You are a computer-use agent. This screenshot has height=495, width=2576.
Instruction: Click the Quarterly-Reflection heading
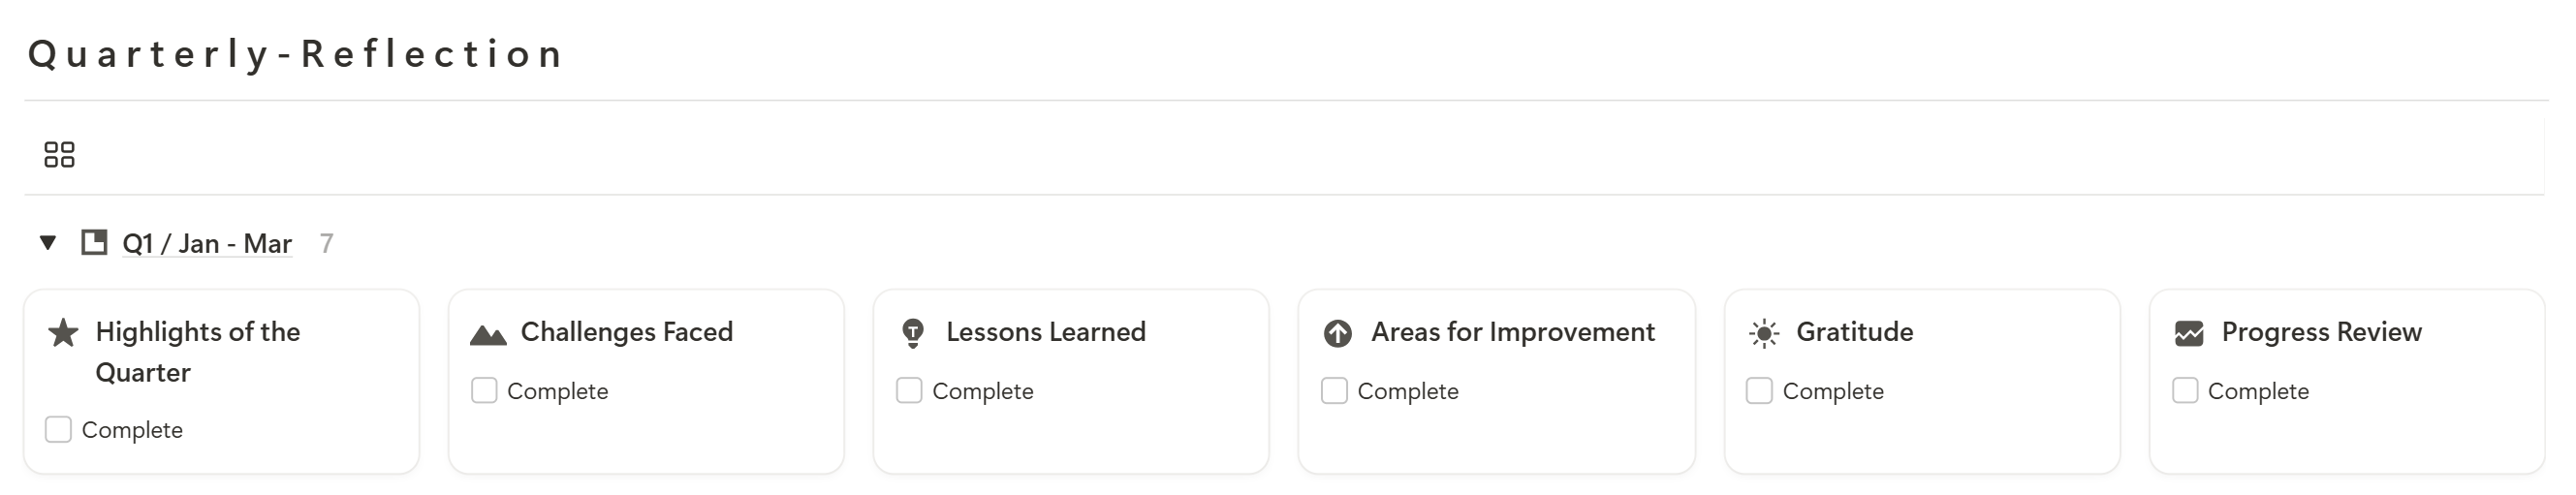tap(297, 53)
